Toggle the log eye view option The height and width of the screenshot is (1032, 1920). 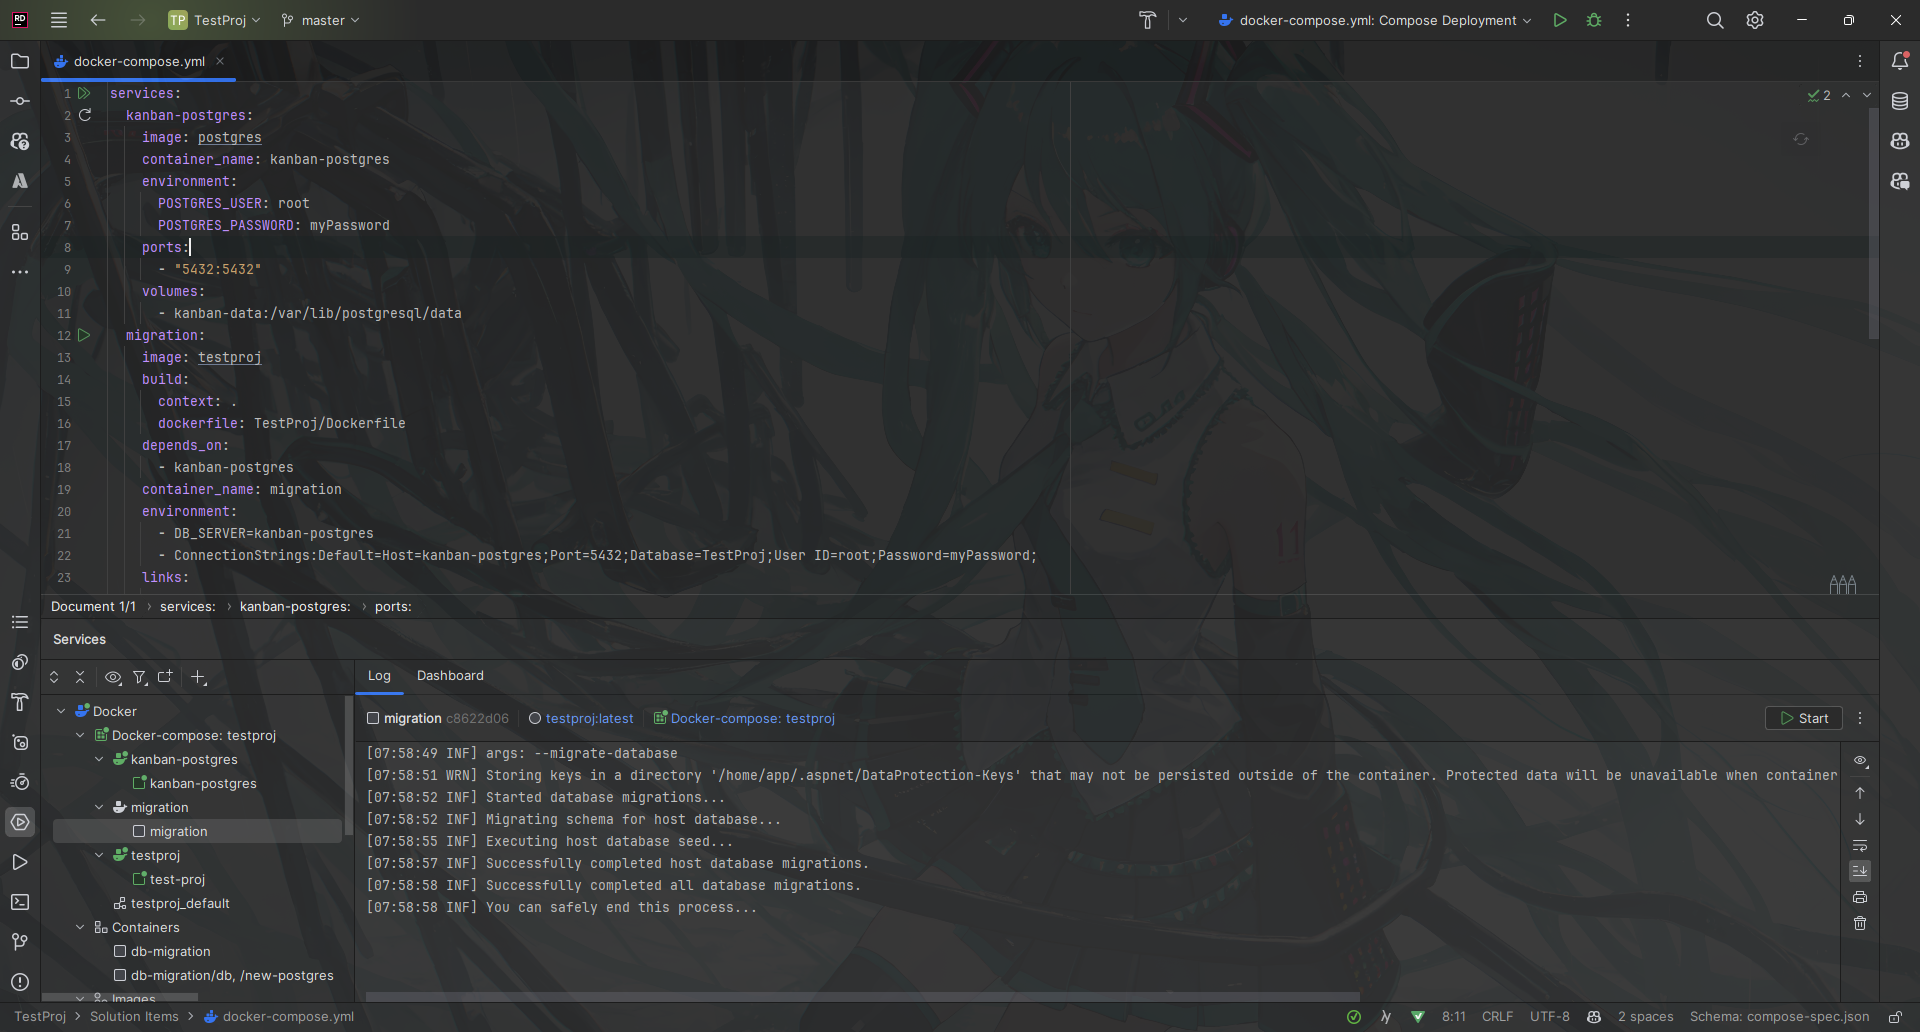(1860, 761)
